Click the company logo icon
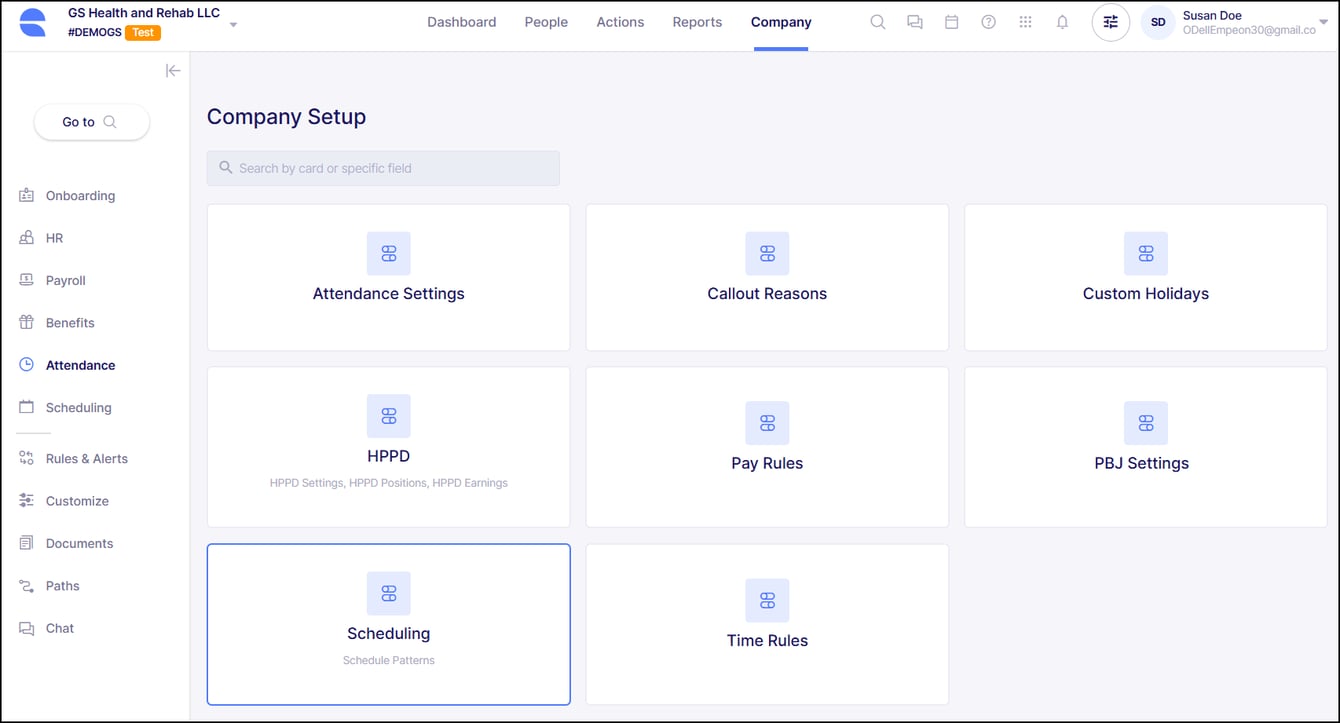The height and width of the screenshot is (723, 1340). pyautogui.click(x=33, y=22)
